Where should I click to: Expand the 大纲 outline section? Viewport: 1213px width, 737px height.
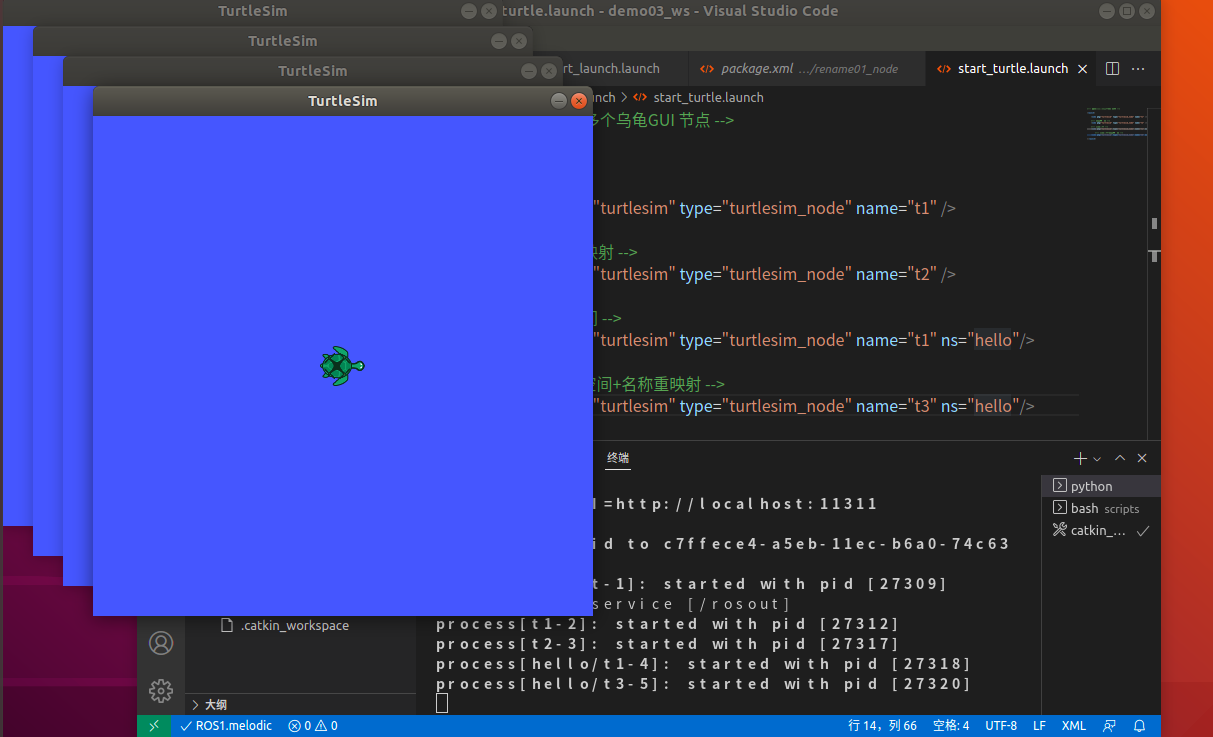(301, 704)
